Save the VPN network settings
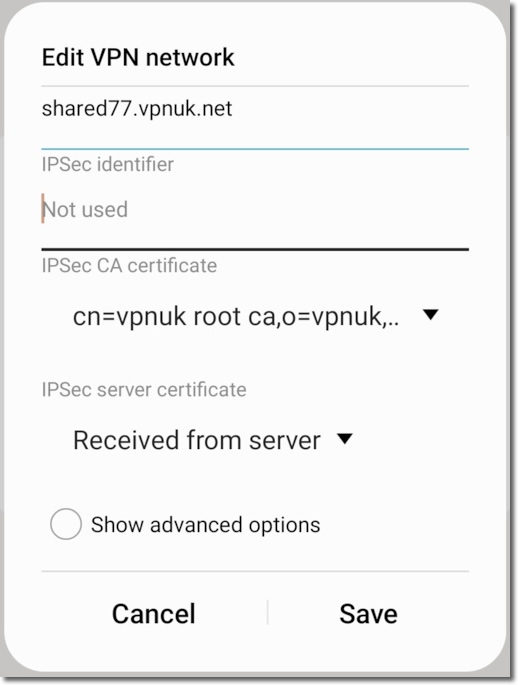This screenshot has width=518, height=685. (x=368, y=614)
